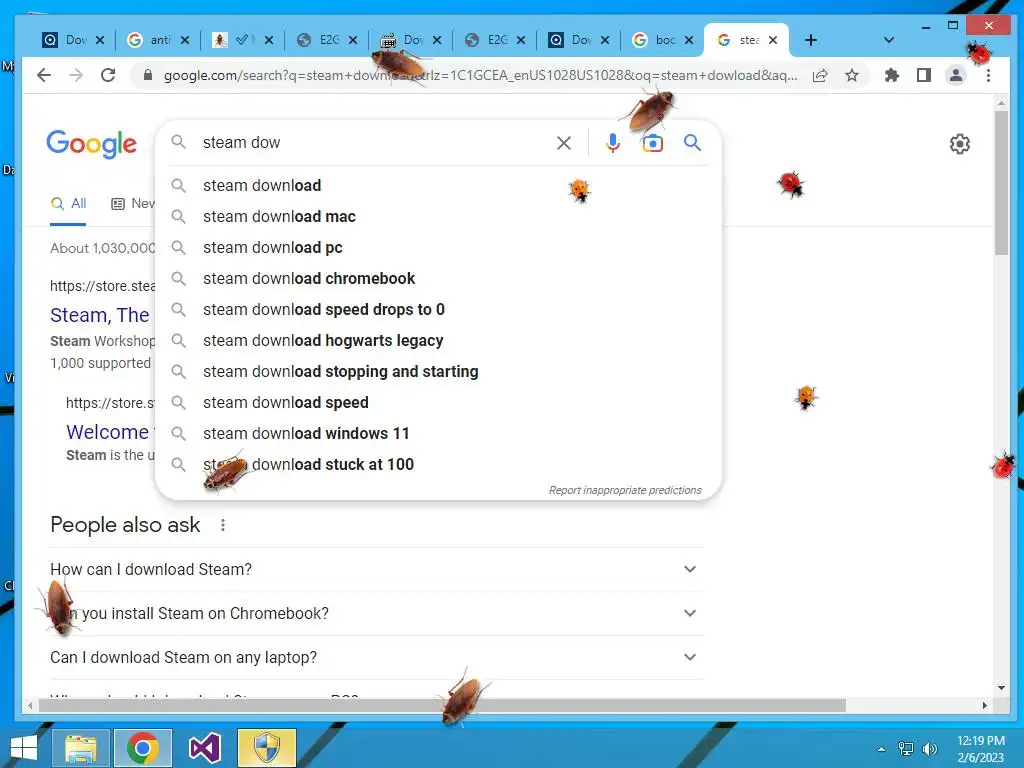The width and height of the screenshot is (1024, 768).
Task: Close the "anti" tab
Action: (185, 40)
